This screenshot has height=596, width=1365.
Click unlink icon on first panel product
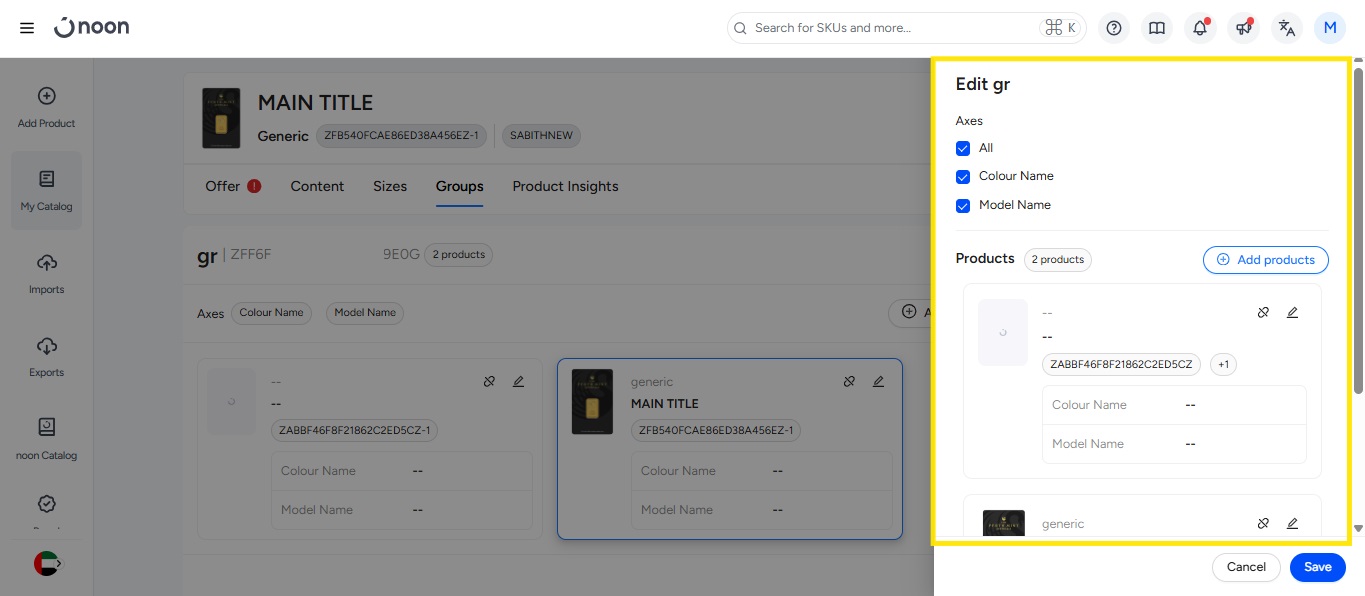click(x=1263, y=313)
